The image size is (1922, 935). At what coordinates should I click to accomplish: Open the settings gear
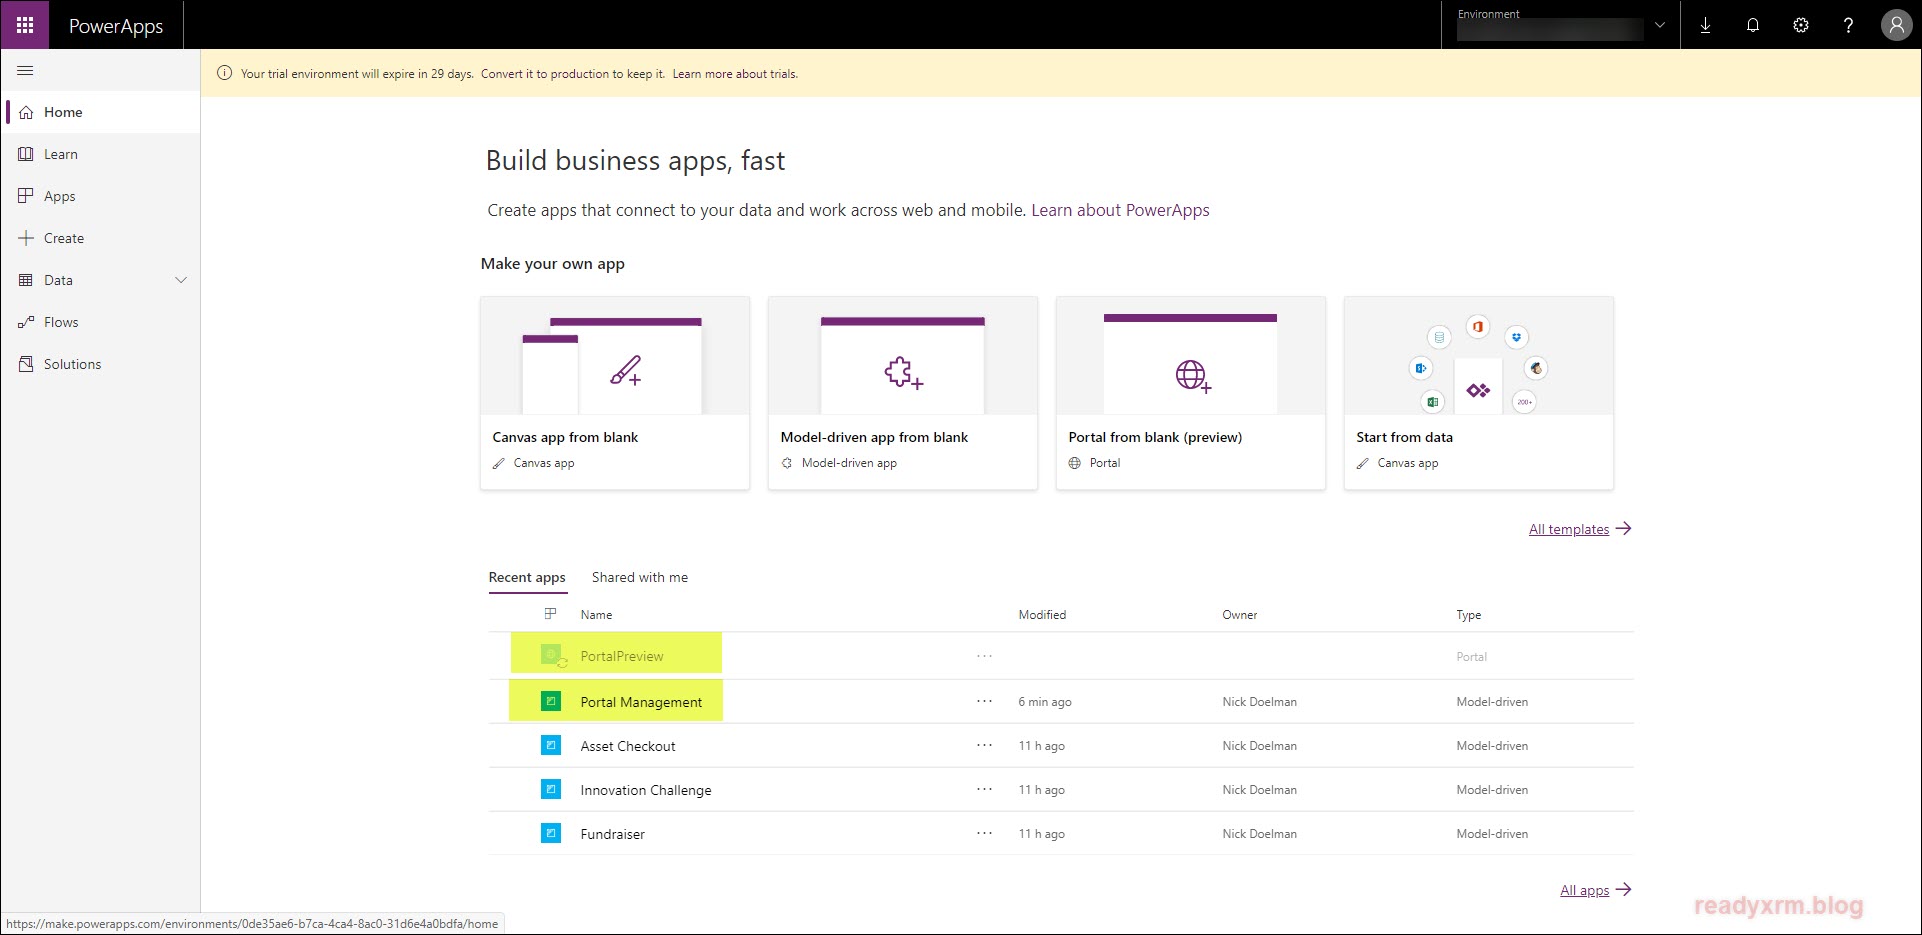tap(1800, 26)
